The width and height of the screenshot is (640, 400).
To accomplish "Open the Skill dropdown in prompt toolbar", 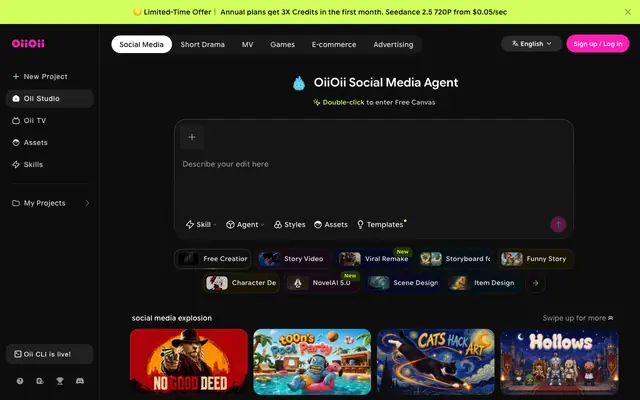I will (x=201, y=224).
